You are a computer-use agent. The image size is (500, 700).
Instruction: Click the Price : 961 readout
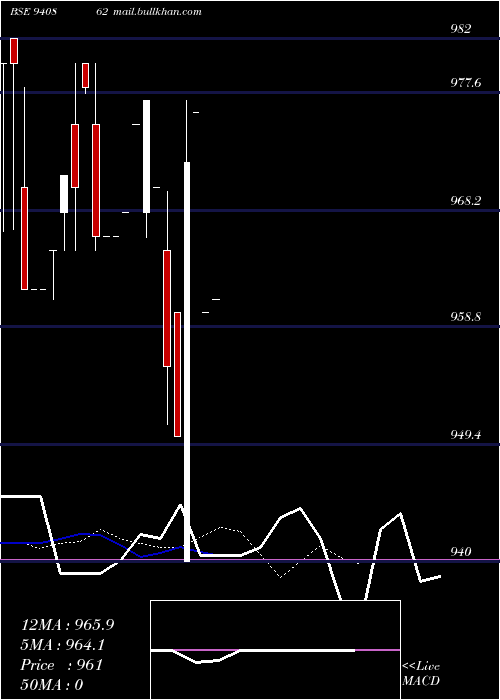pos(62,665)
